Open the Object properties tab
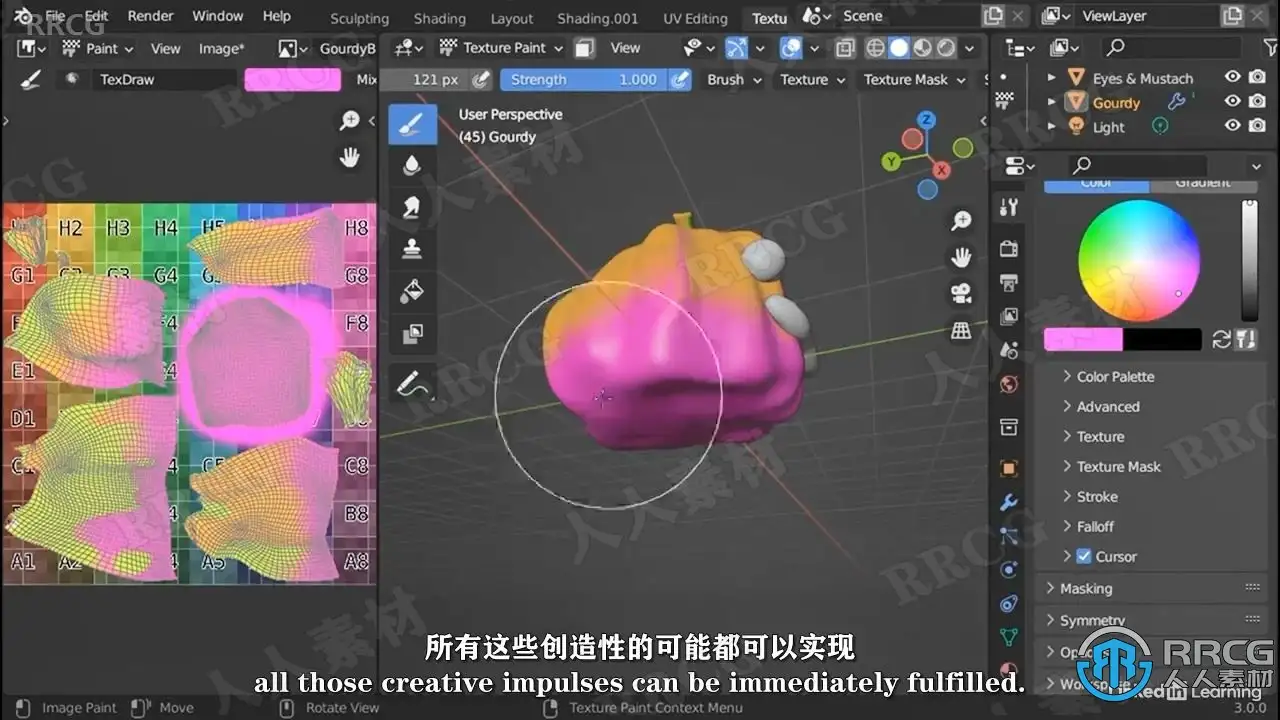 click(1008, 468)
